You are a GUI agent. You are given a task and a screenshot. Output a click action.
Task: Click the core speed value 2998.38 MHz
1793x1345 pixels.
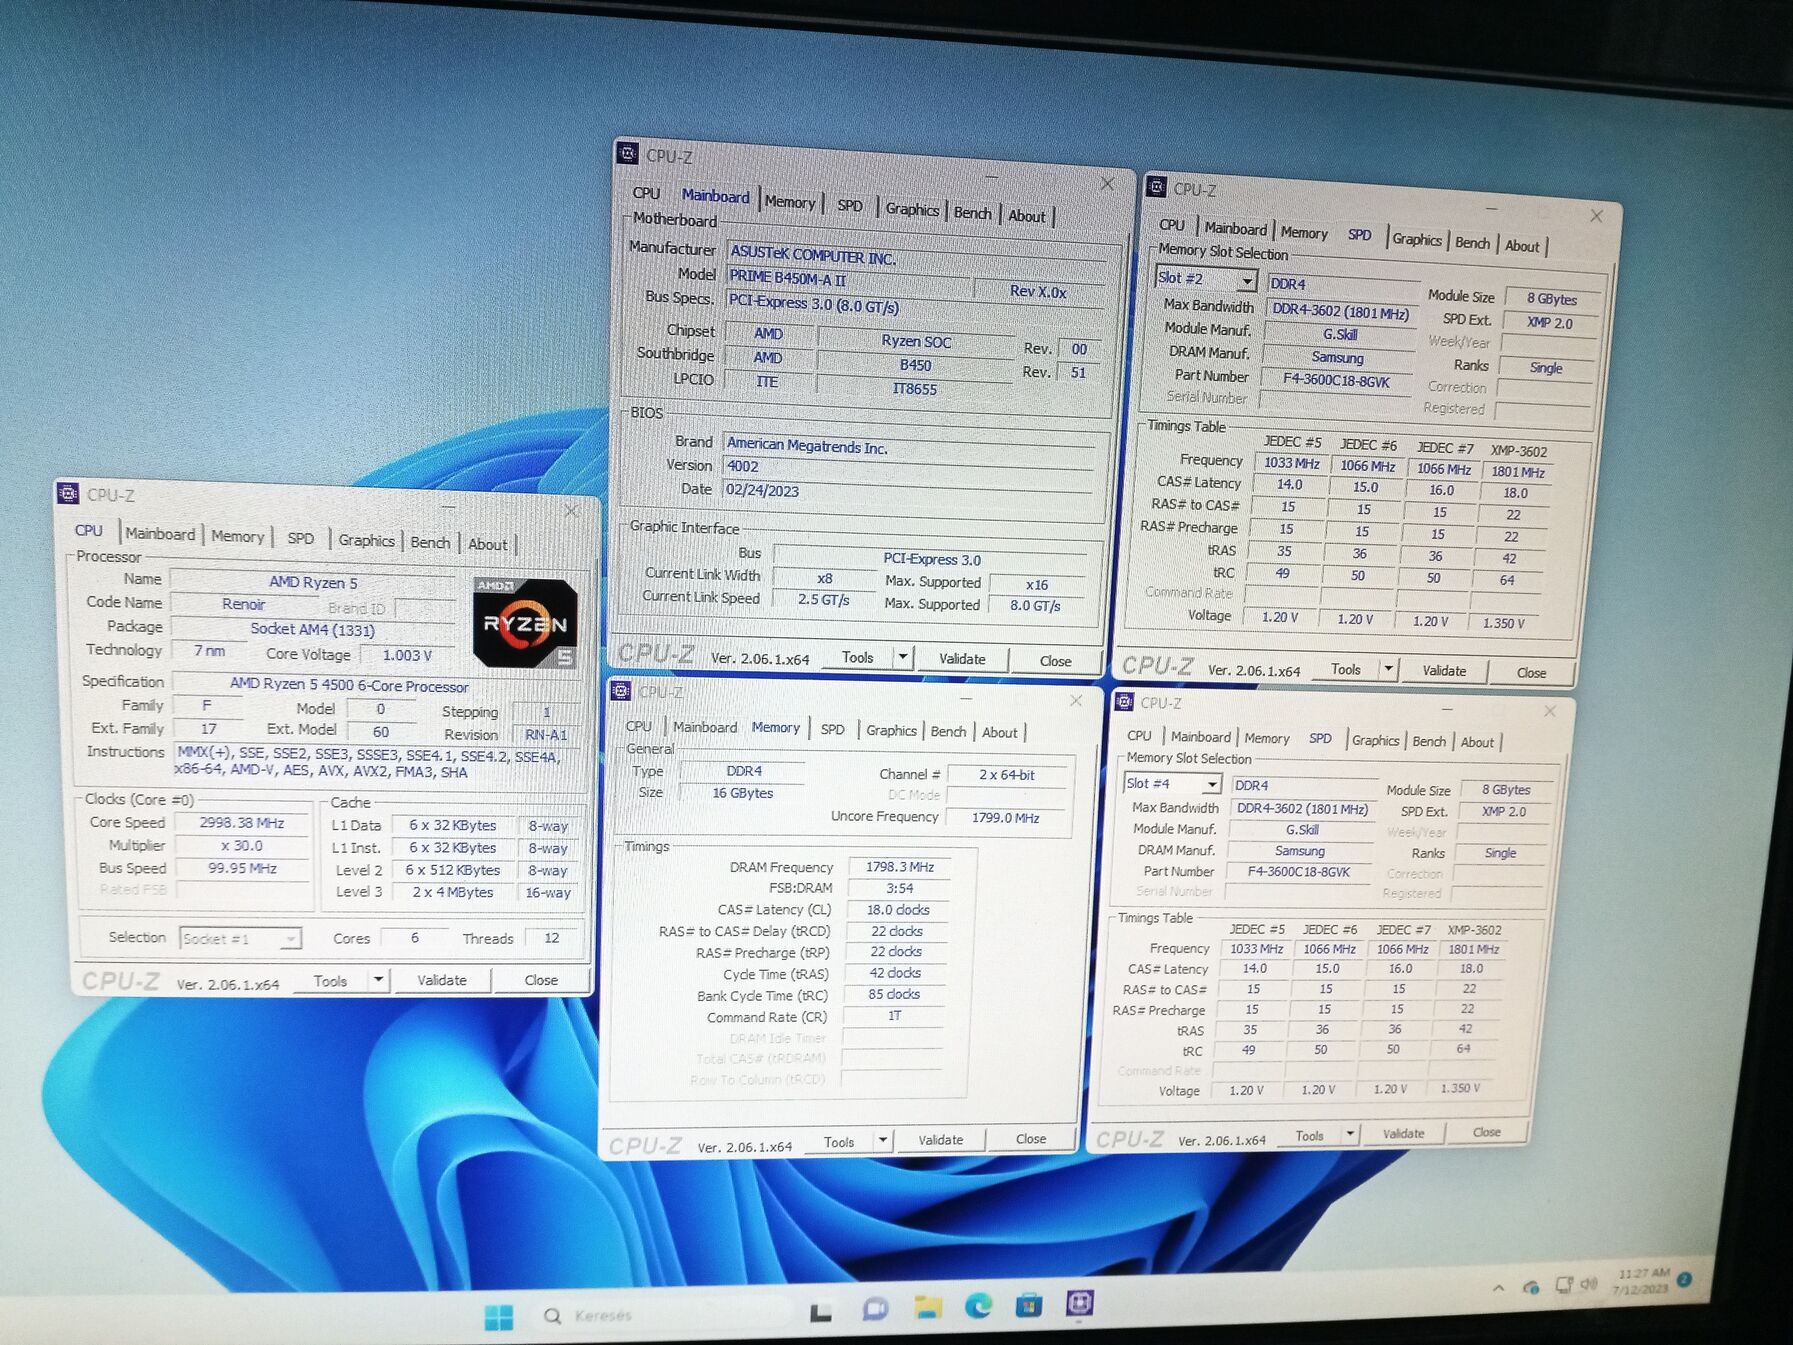[242, 823]
